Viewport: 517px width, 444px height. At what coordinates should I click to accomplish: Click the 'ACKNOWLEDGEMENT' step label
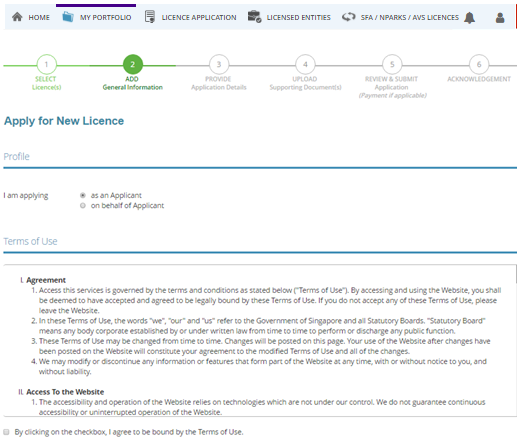[x=479, y=79]
